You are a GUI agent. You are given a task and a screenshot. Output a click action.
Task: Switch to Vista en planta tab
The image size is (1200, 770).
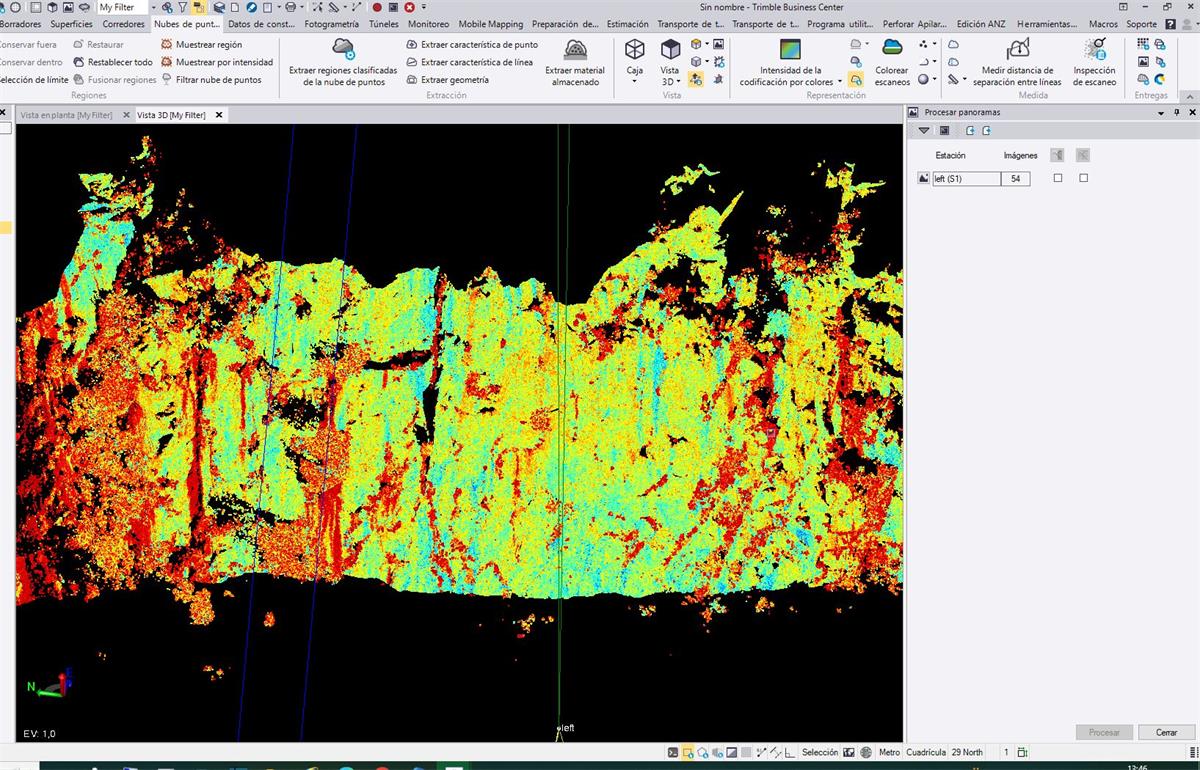[x=66, y=115]
